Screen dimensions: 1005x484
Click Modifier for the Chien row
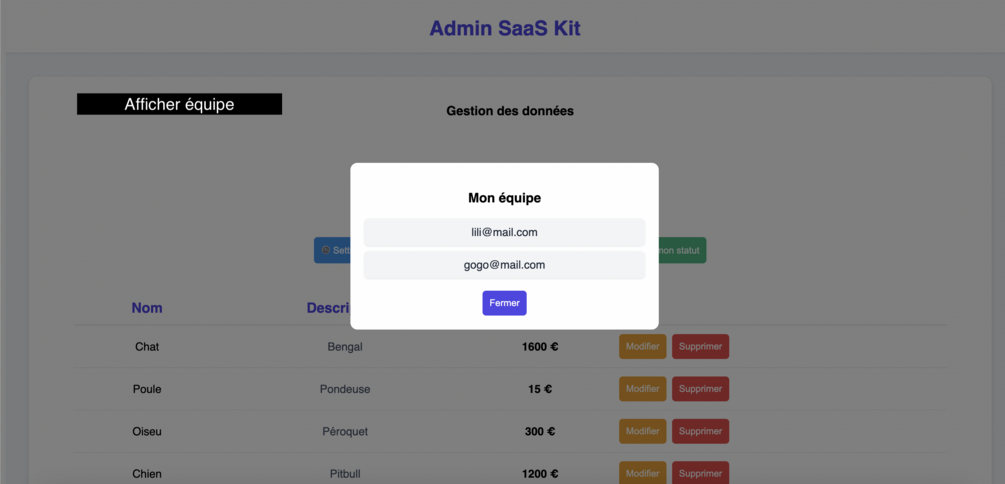pos(642,473)
